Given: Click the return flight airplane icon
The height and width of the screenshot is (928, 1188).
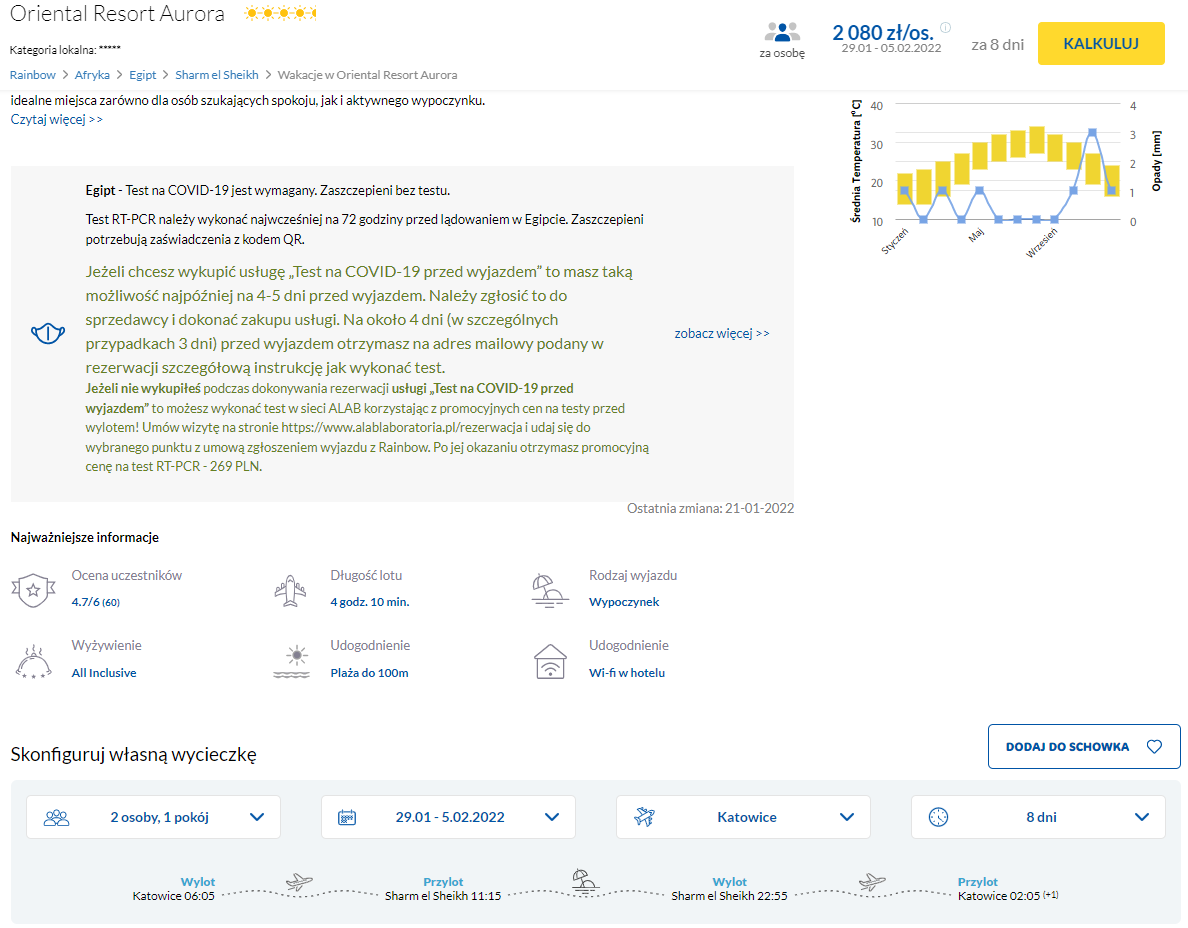Looking at the screenshot, I should [872, 882].
